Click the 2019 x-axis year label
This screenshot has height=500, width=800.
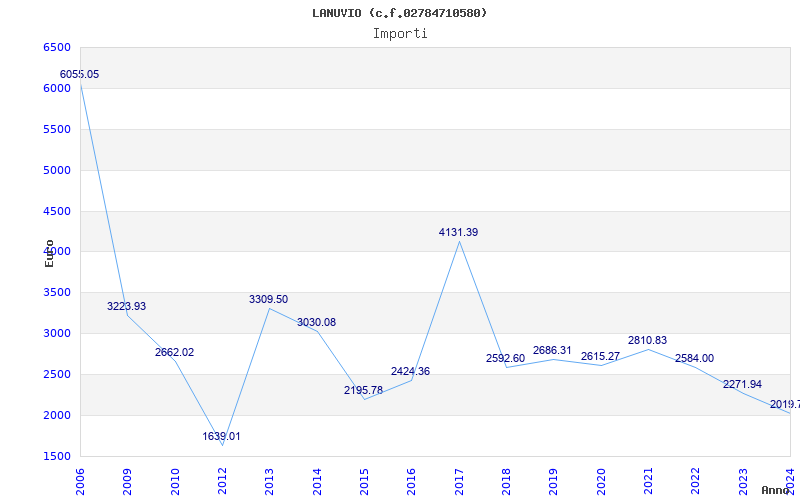pos(554,482)
